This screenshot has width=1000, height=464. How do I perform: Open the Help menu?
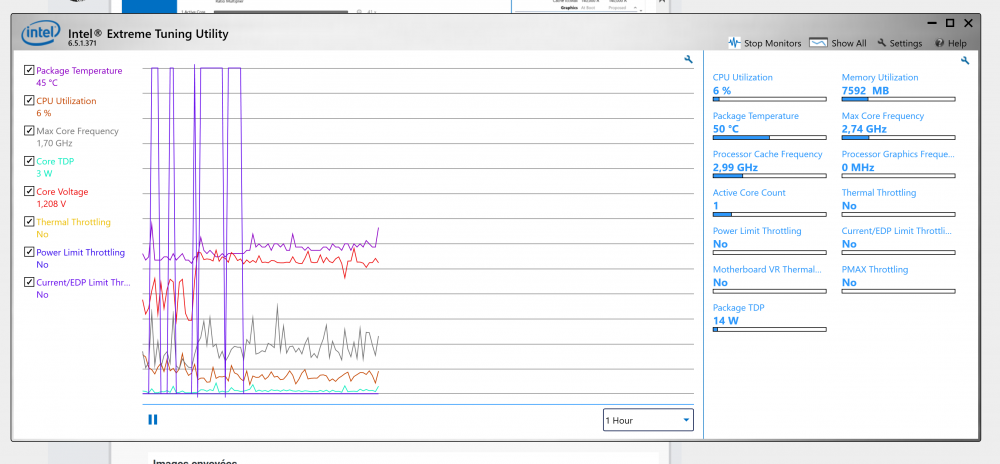coord(951,43)
